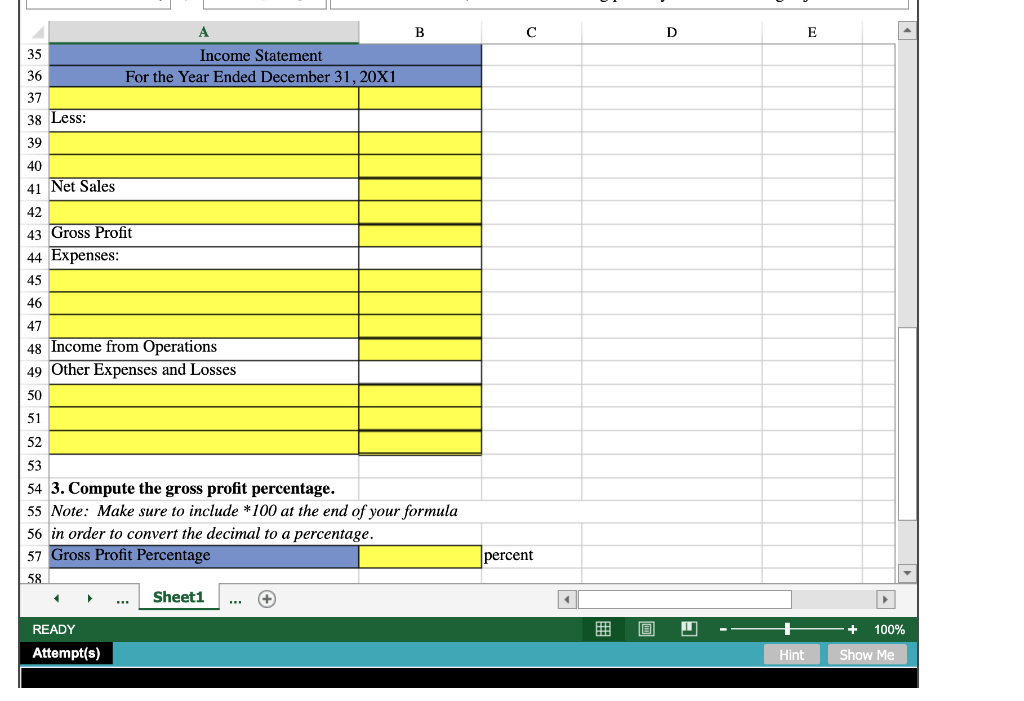Click the Show Me button
The image size is (1024, 701).
[867, 654]
